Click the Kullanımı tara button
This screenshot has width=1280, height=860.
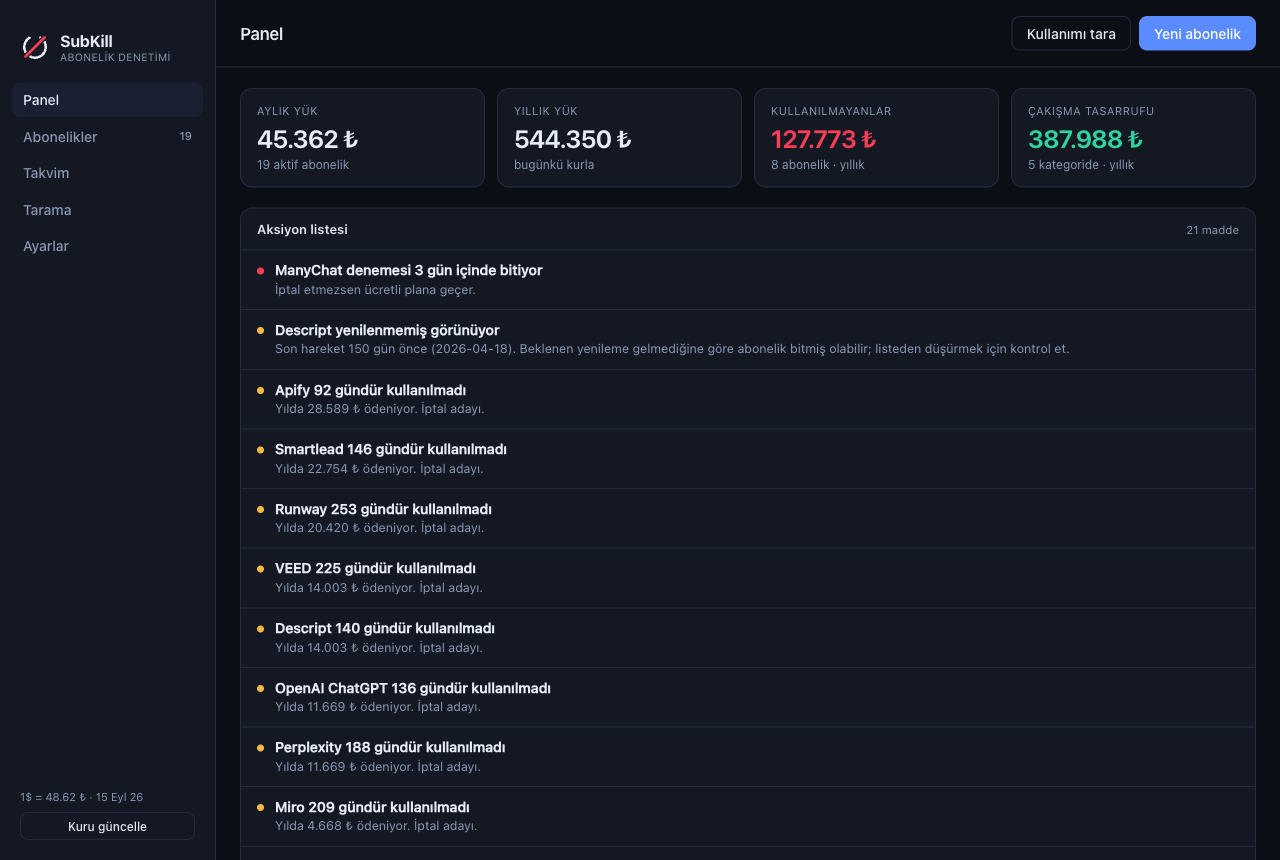[x=1071, y=34]
